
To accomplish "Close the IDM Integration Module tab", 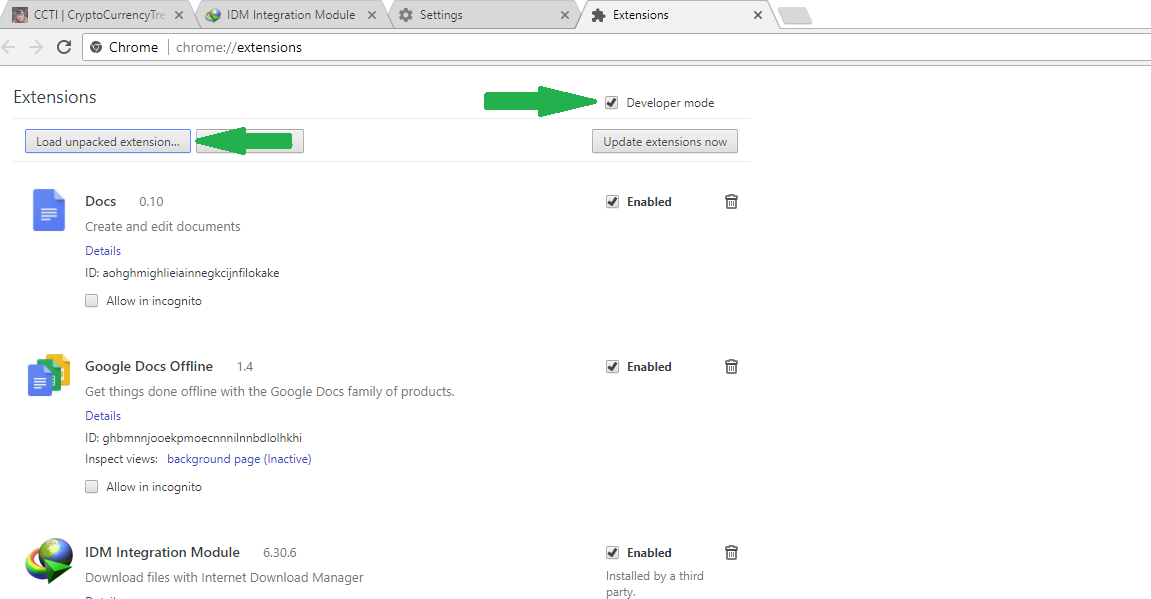I will coord(372,15).
